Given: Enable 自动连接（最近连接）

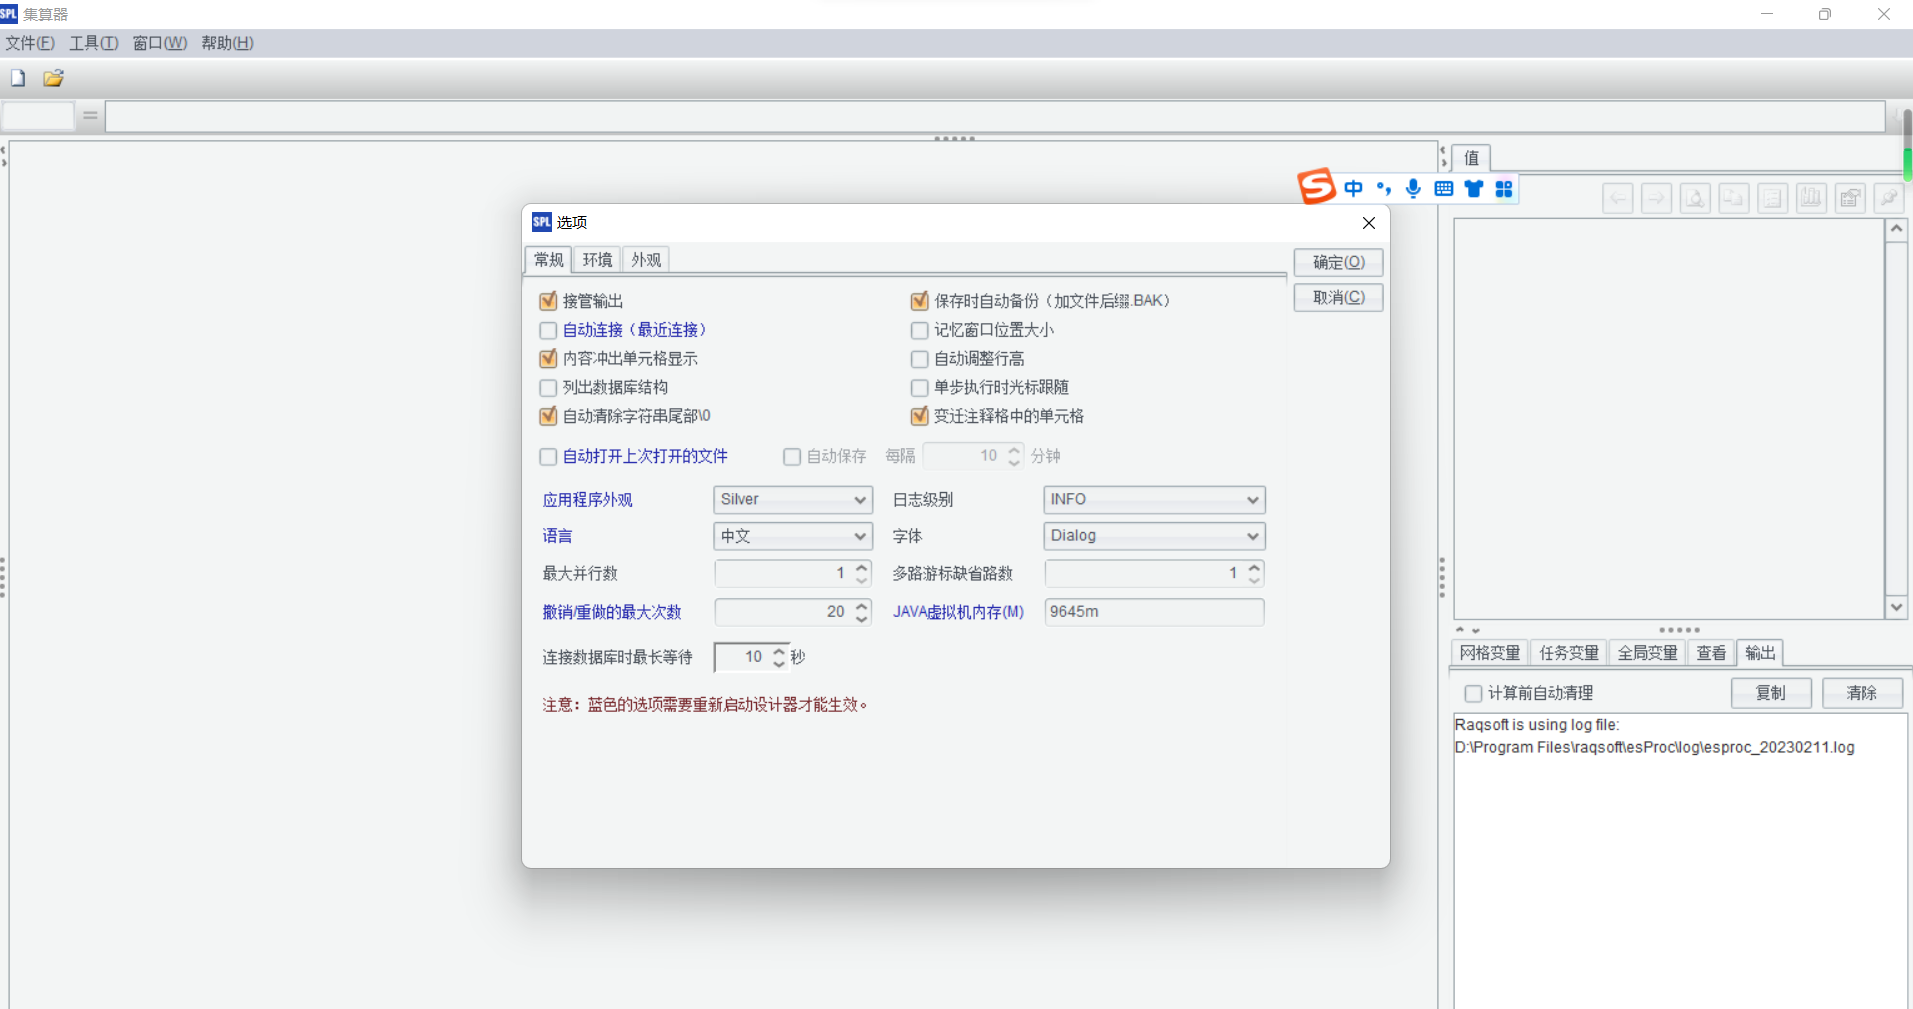Looking at the screenshot, I should point(548,330).
